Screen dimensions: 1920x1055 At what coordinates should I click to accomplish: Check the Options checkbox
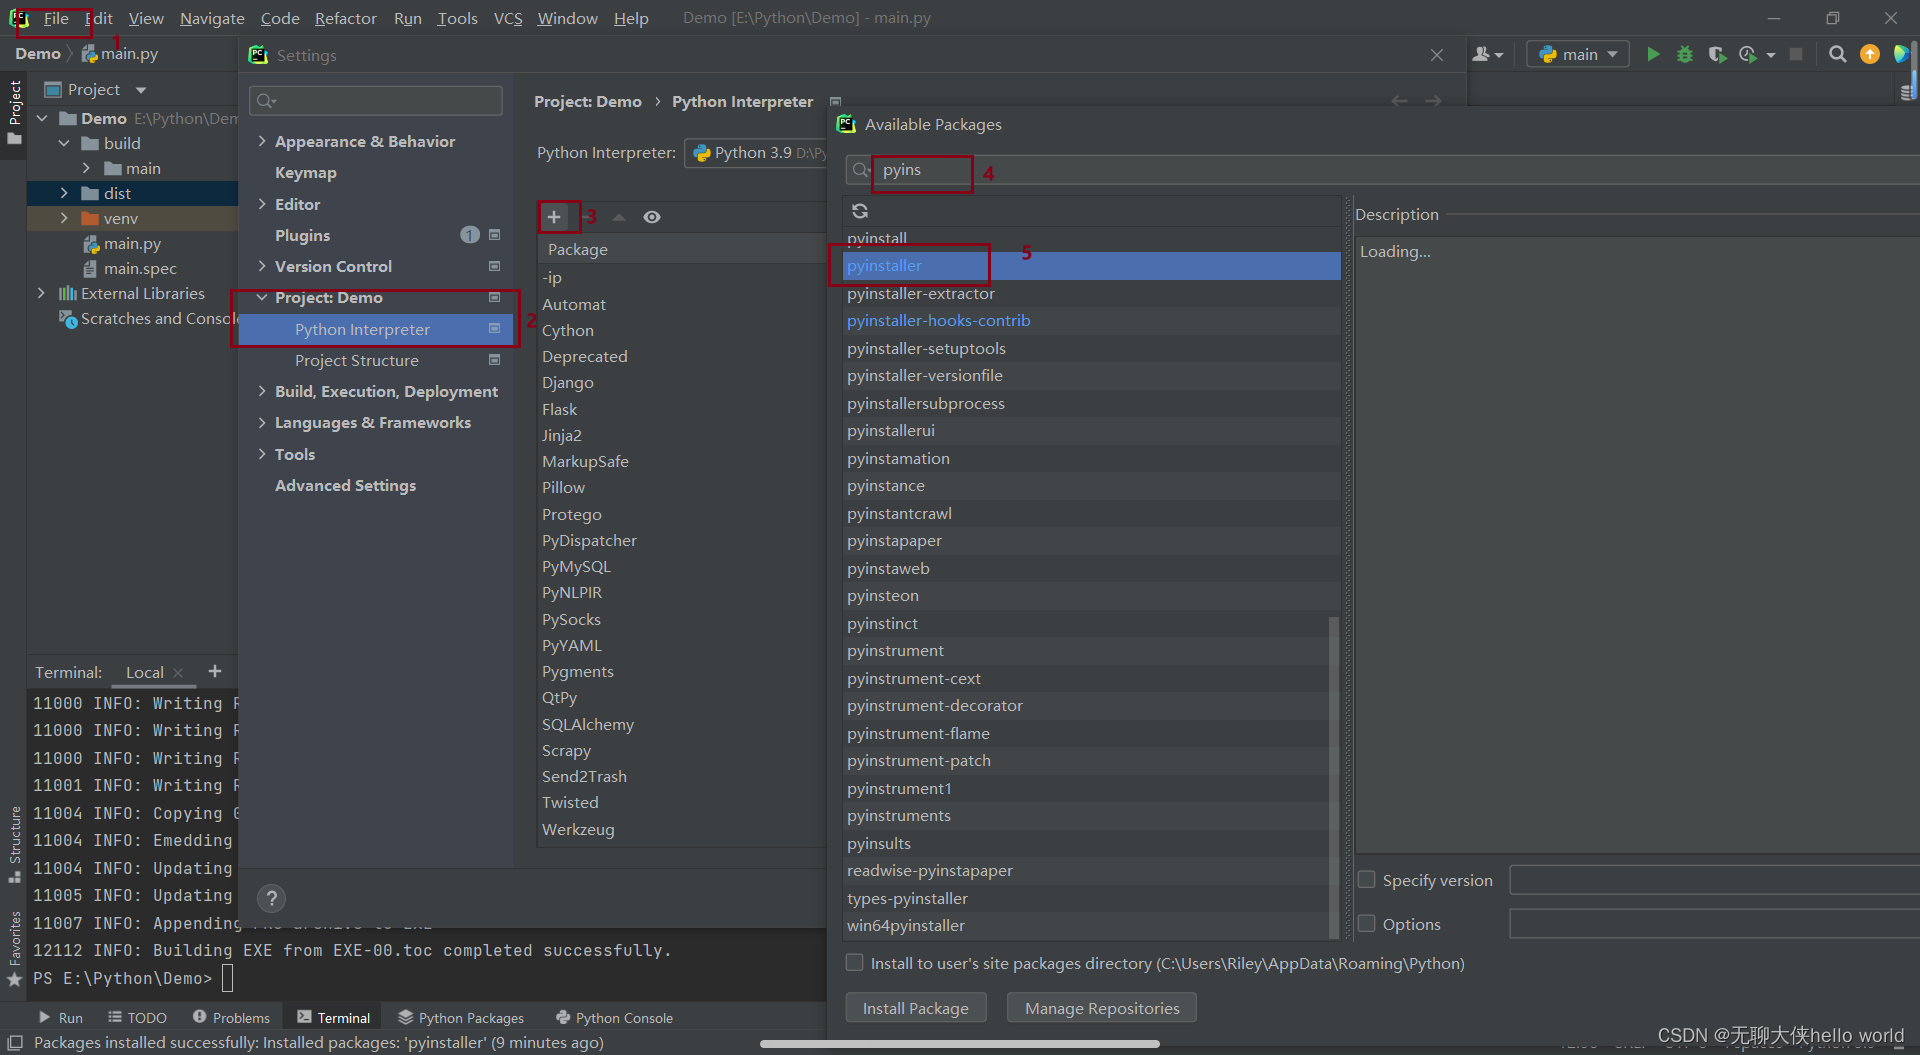pyautogui.click(x=1367, y=924)
